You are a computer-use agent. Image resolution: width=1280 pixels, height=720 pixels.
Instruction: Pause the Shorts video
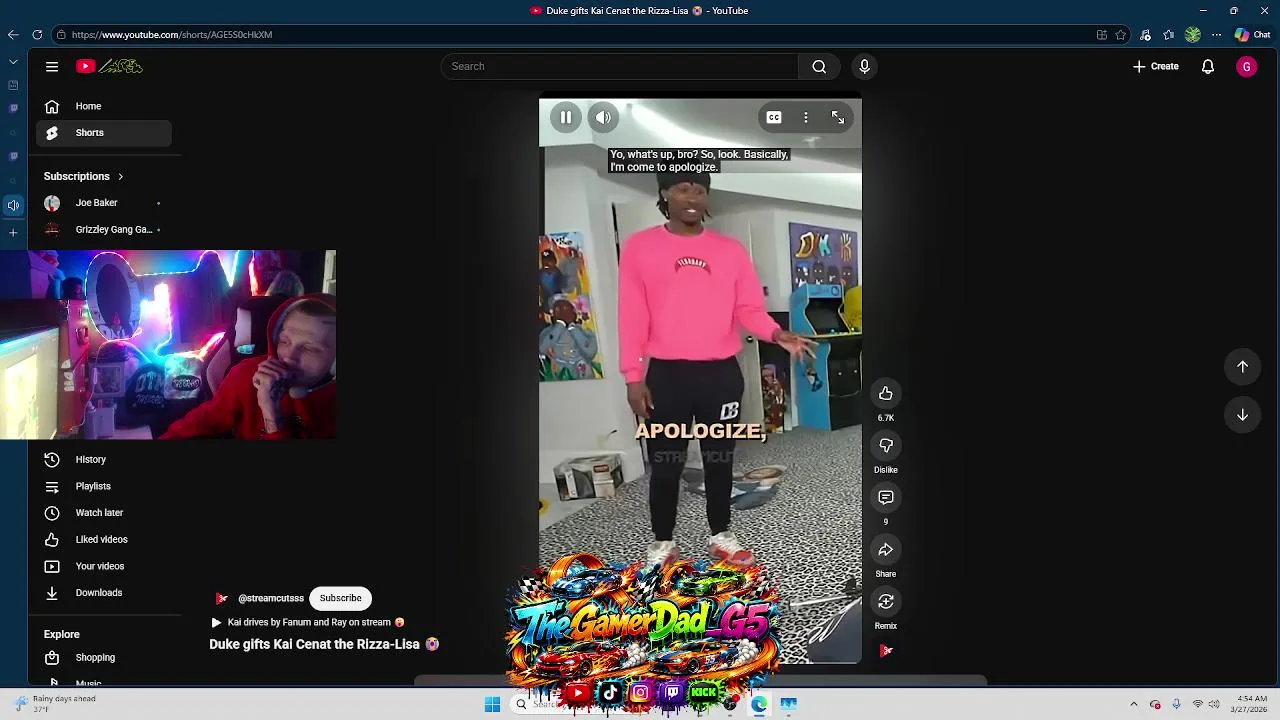point(566,118)
